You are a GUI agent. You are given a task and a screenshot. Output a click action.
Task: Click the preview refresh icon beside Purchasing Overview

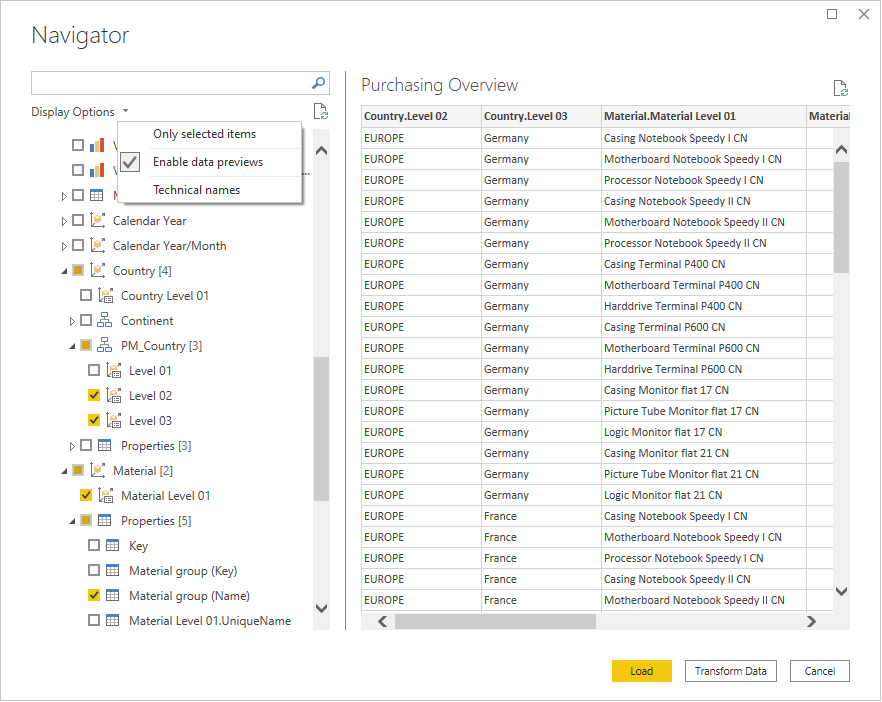(840, 88)
